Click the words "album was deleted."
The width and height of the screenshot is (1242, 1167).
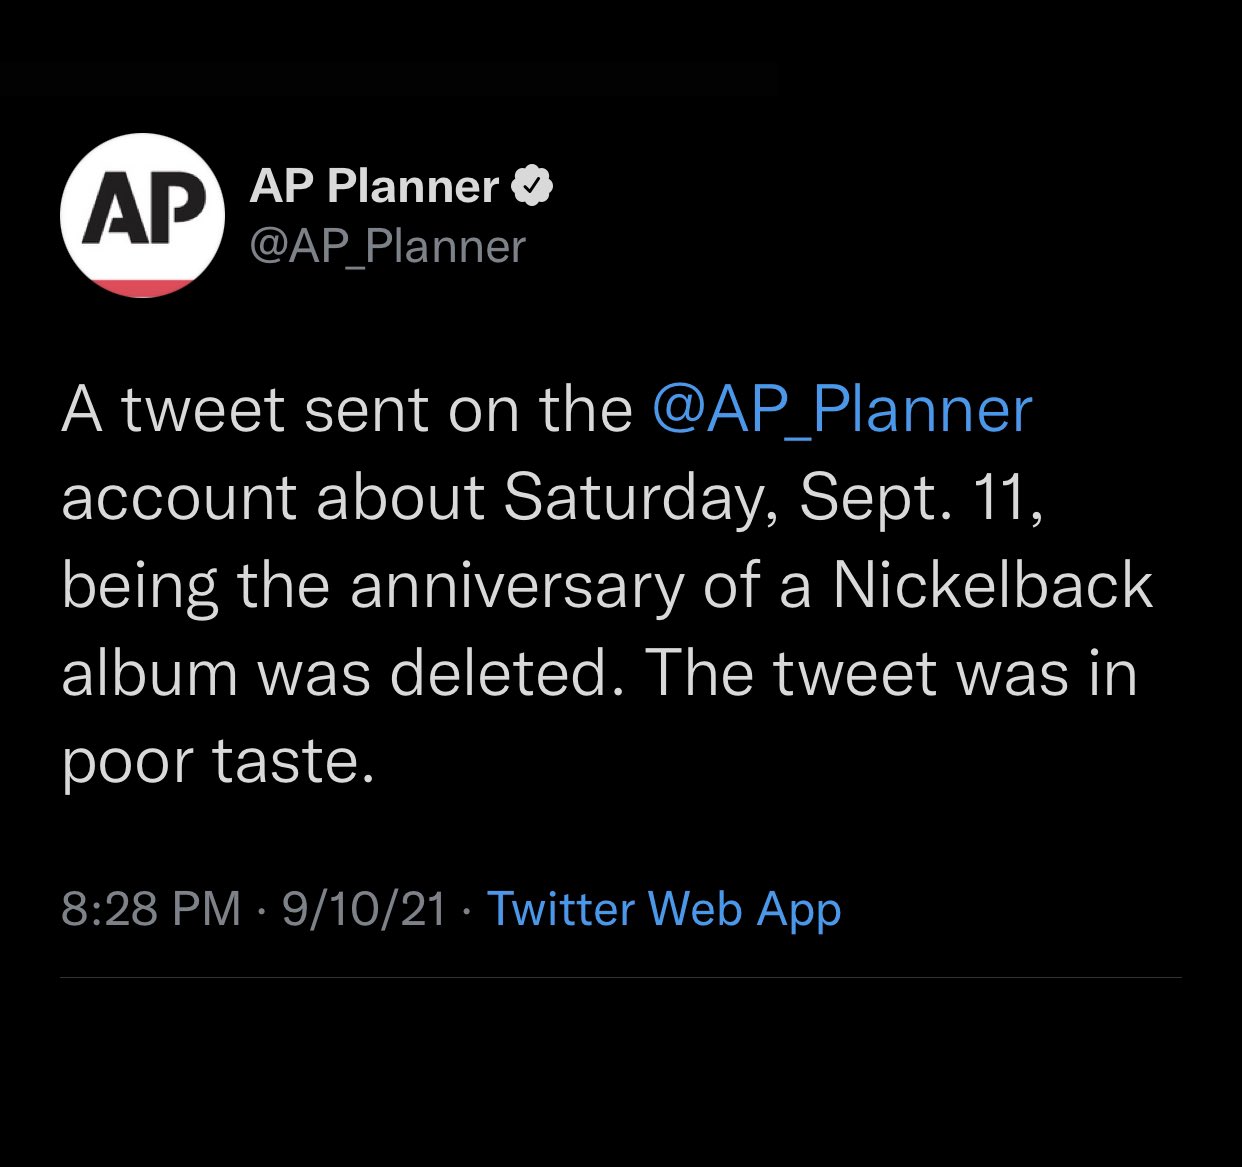[335, 673]
